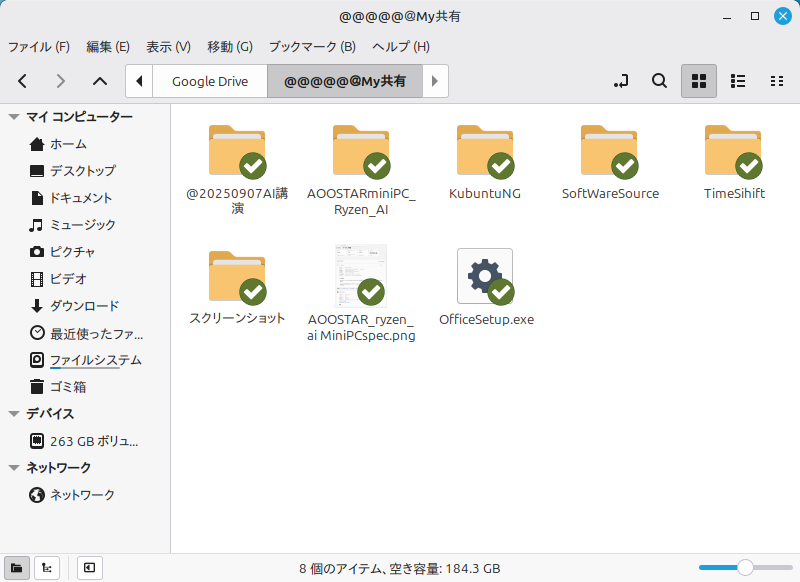Open the ブックマーク (B) menu
This screenshot has width=800, height=582.
(x=312, y=46)
